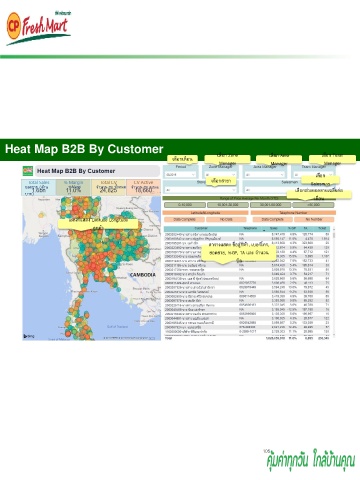The height and width of the screenshot is (480, 360).
Task: Click the Bing logo on the map
Action: [29, 336]
